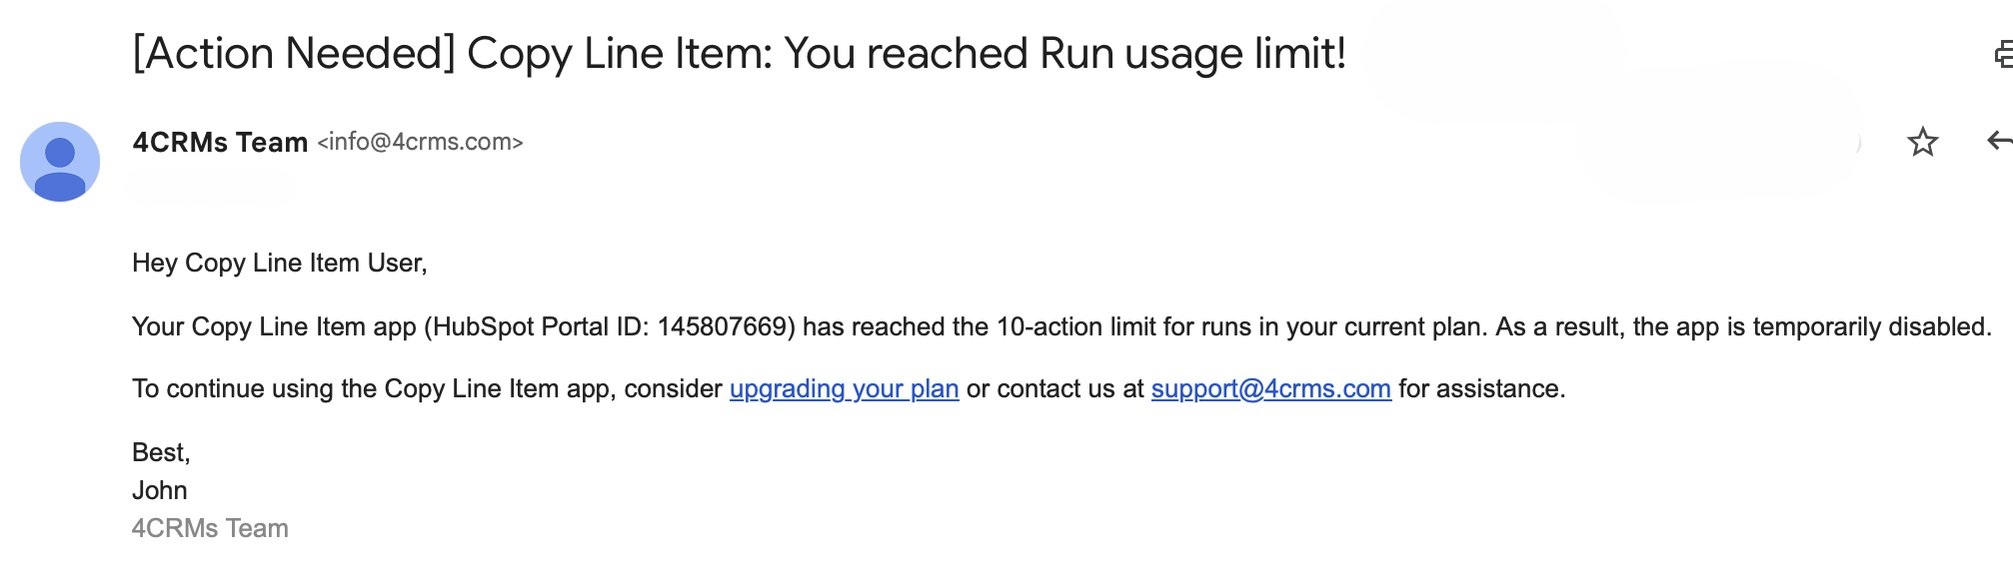
Task: Click the word "HubSpot" in the message
Action: (x=479, y=327)
